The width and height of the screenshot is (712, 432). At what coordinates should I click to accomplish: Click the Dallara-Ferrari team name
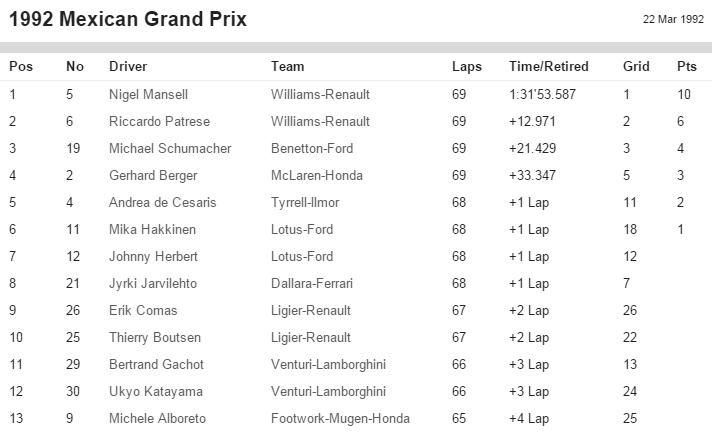coord(311,284)
